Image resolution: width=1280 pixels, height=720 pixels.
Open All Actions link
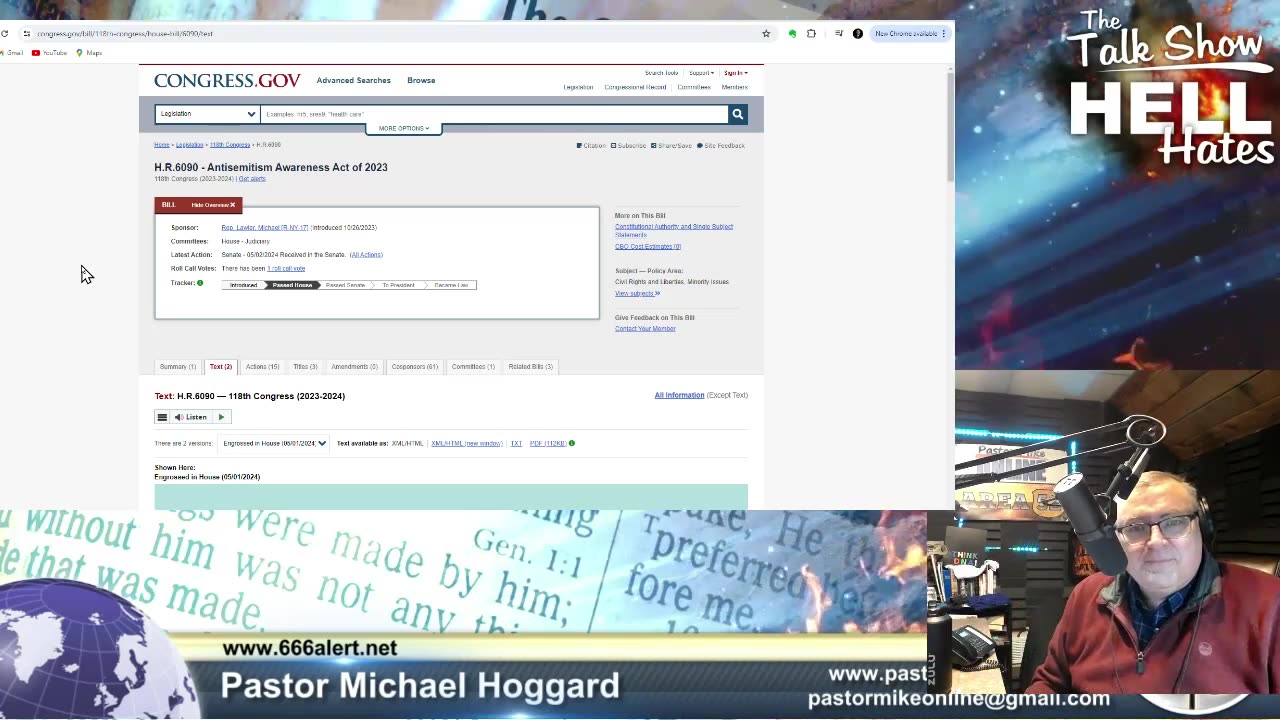366,255
